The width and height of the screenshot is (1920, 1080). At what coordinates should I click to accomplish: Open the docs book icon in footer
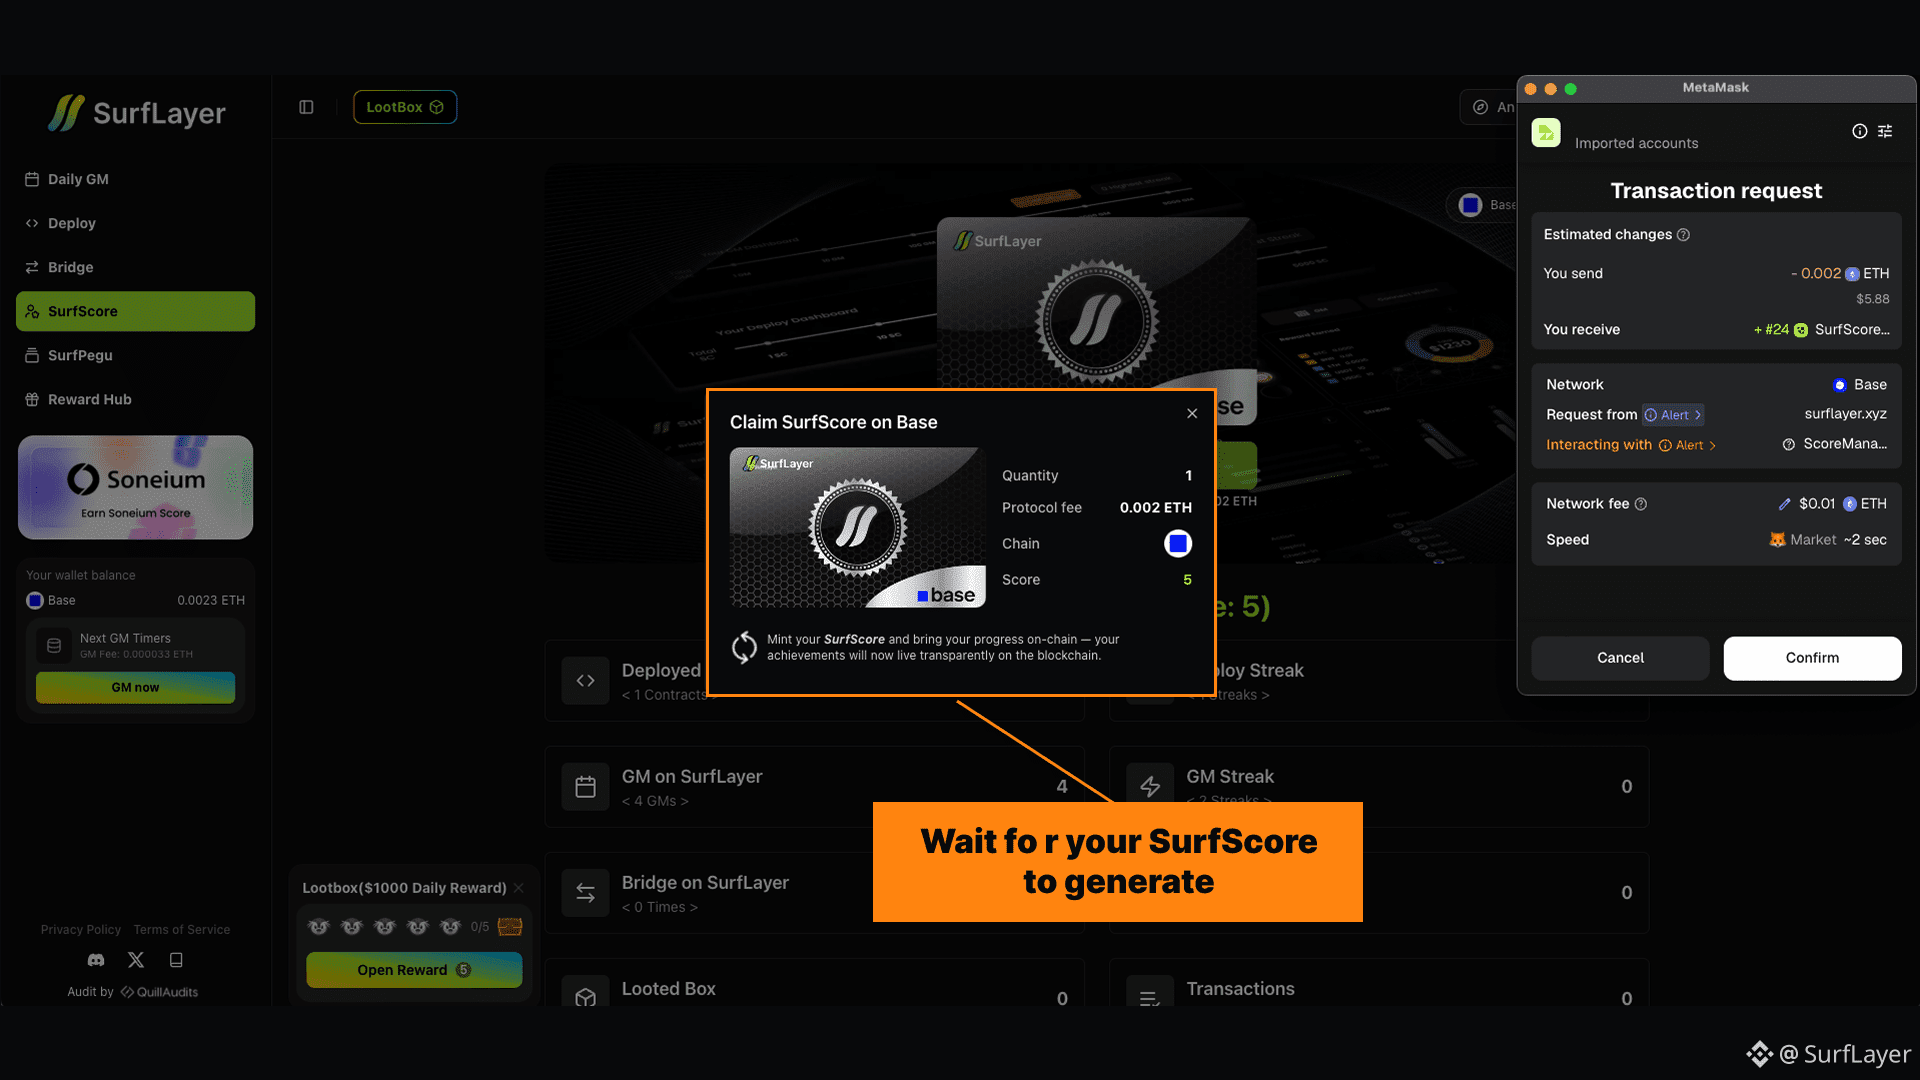(x=176, y=960)
